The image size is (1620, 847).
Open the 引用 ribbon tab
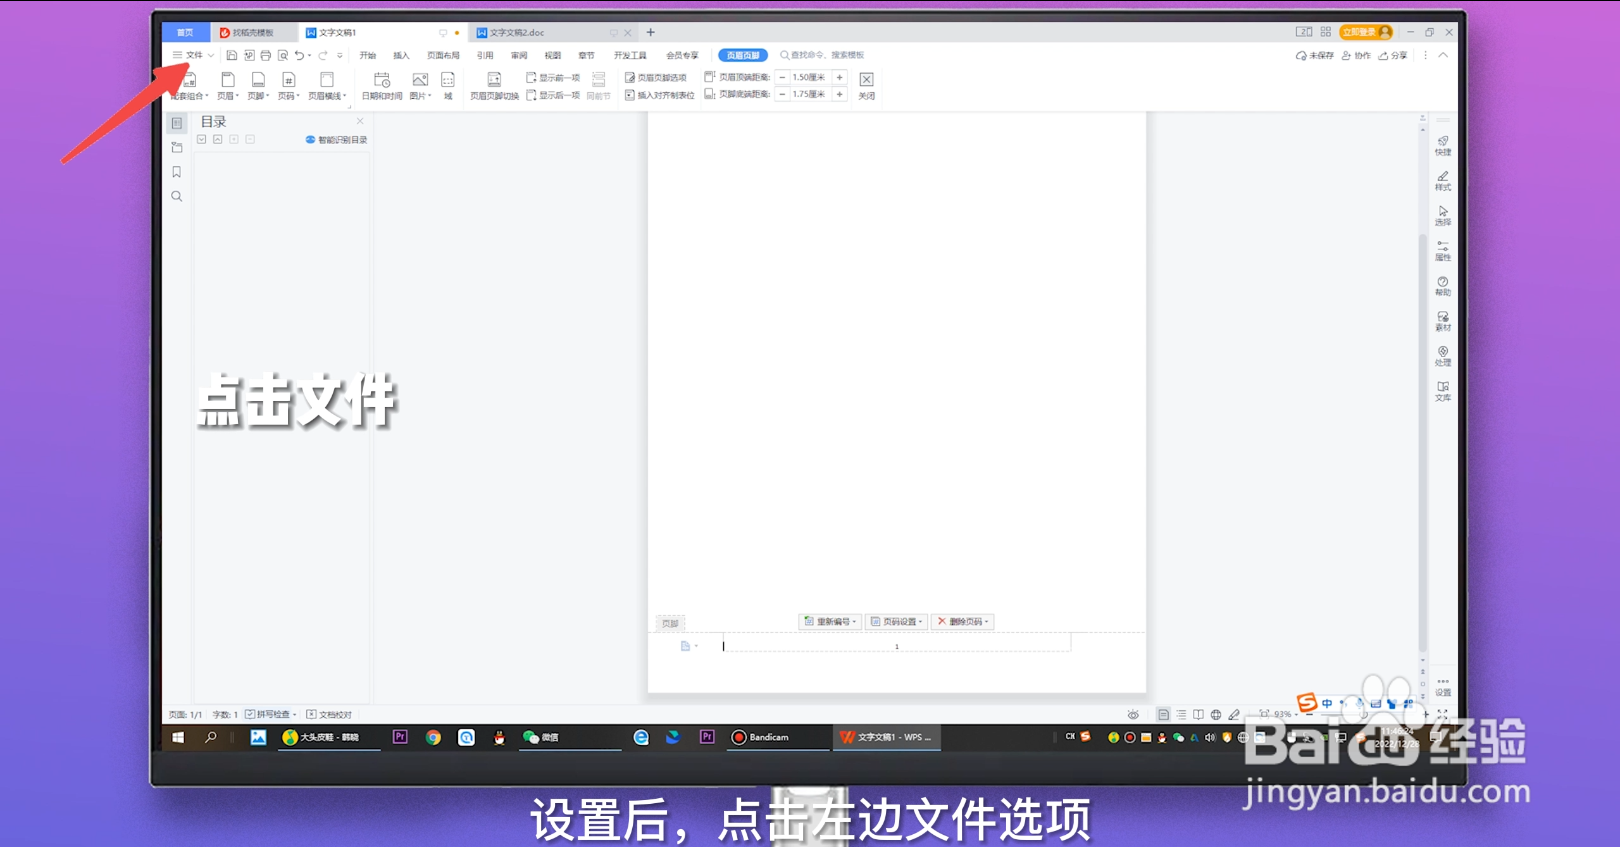tap(485, 55)
